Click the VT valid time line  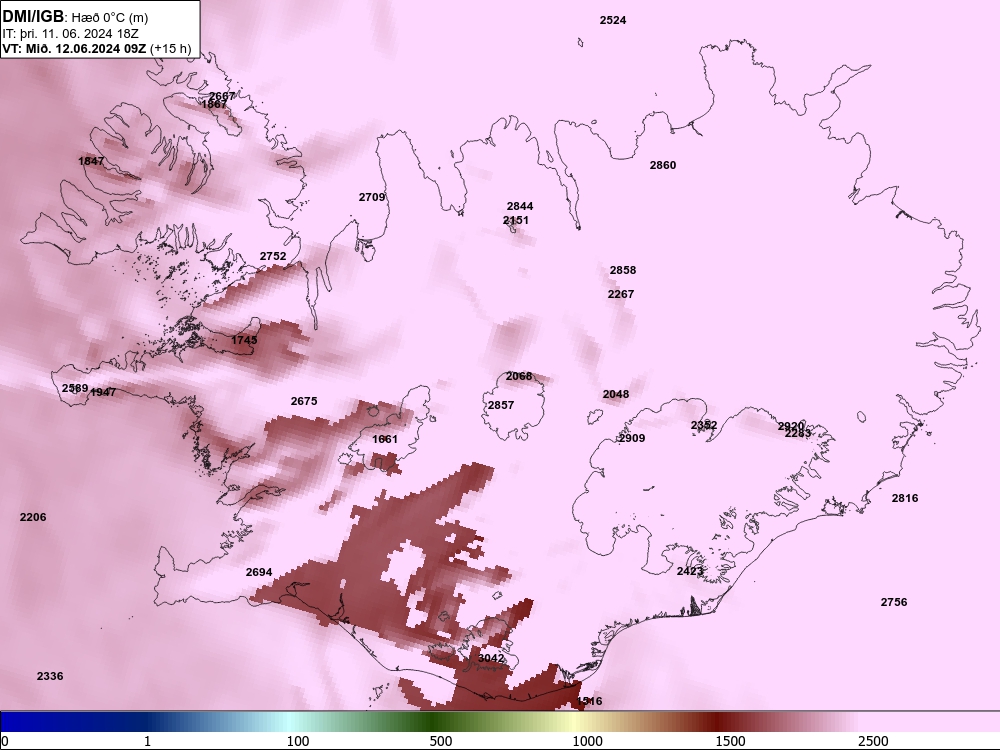click(x=96, y=48)
